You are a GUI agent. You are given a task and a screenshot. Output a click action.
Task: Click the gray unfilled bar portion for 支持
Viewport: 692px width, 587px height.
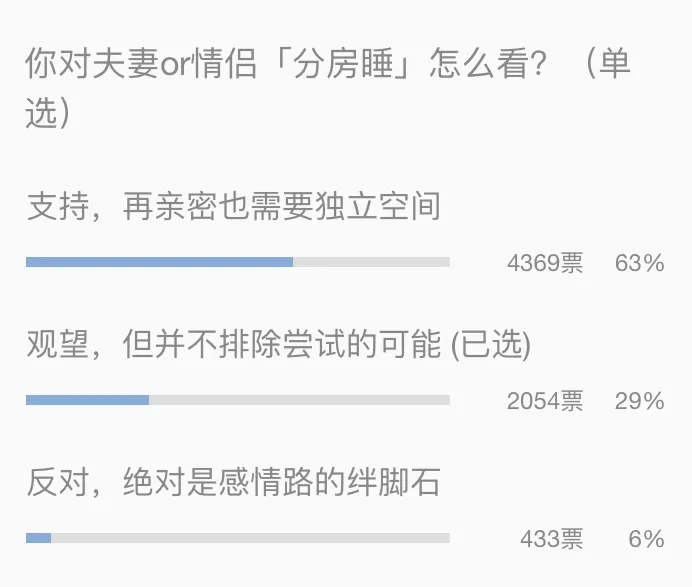point(371,262)
